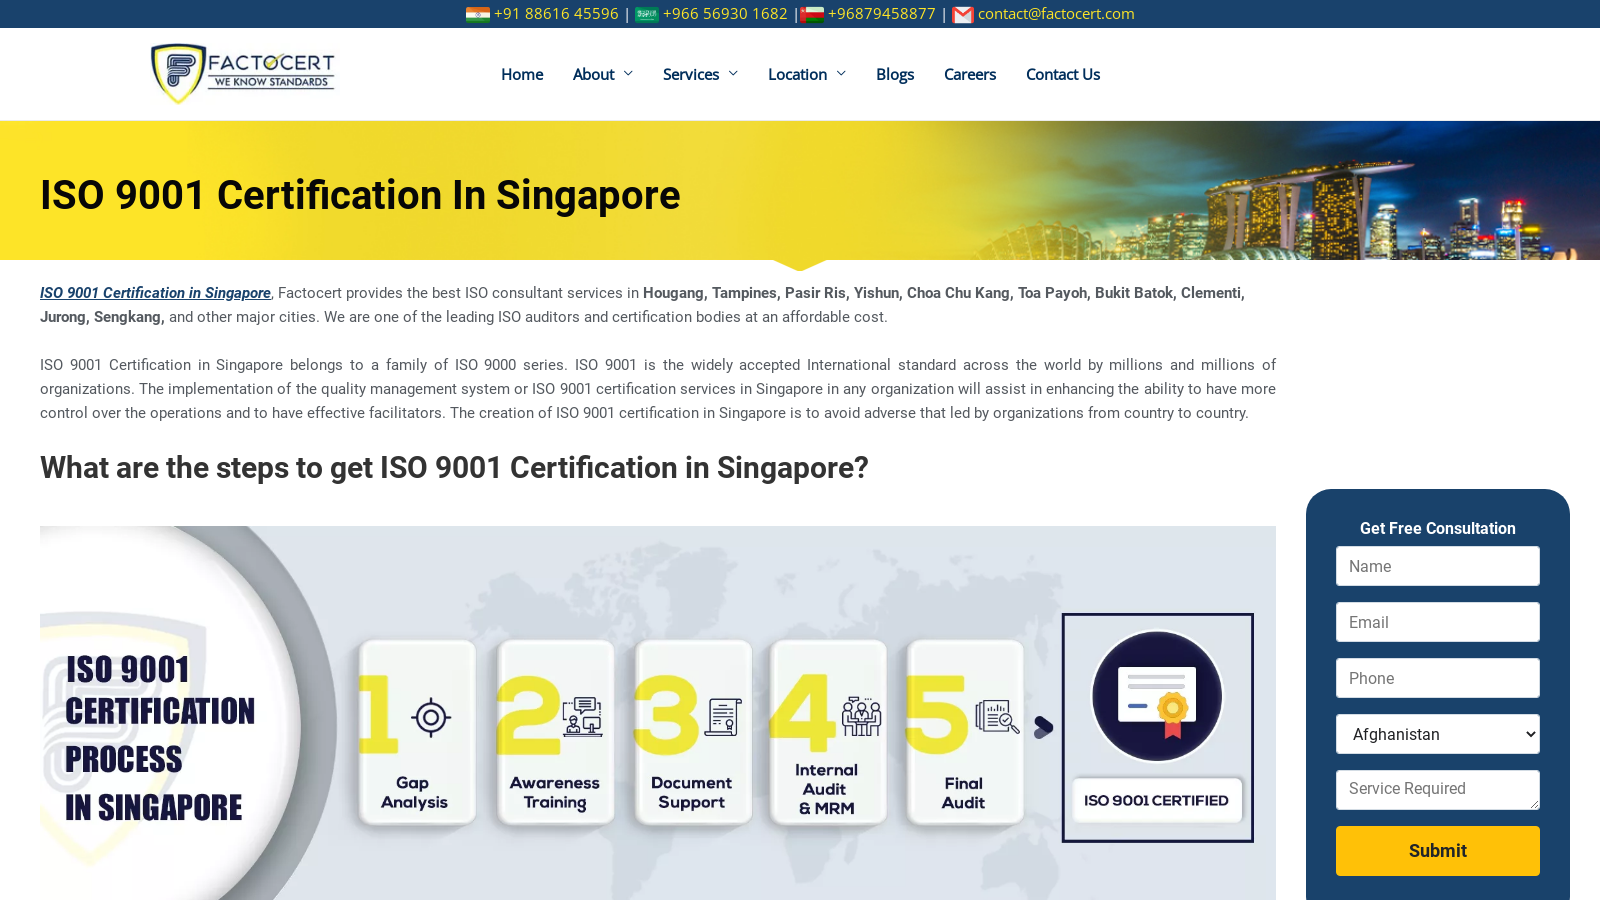Call the +96879458877 number
1600x900 pixels.
point(882,14)
